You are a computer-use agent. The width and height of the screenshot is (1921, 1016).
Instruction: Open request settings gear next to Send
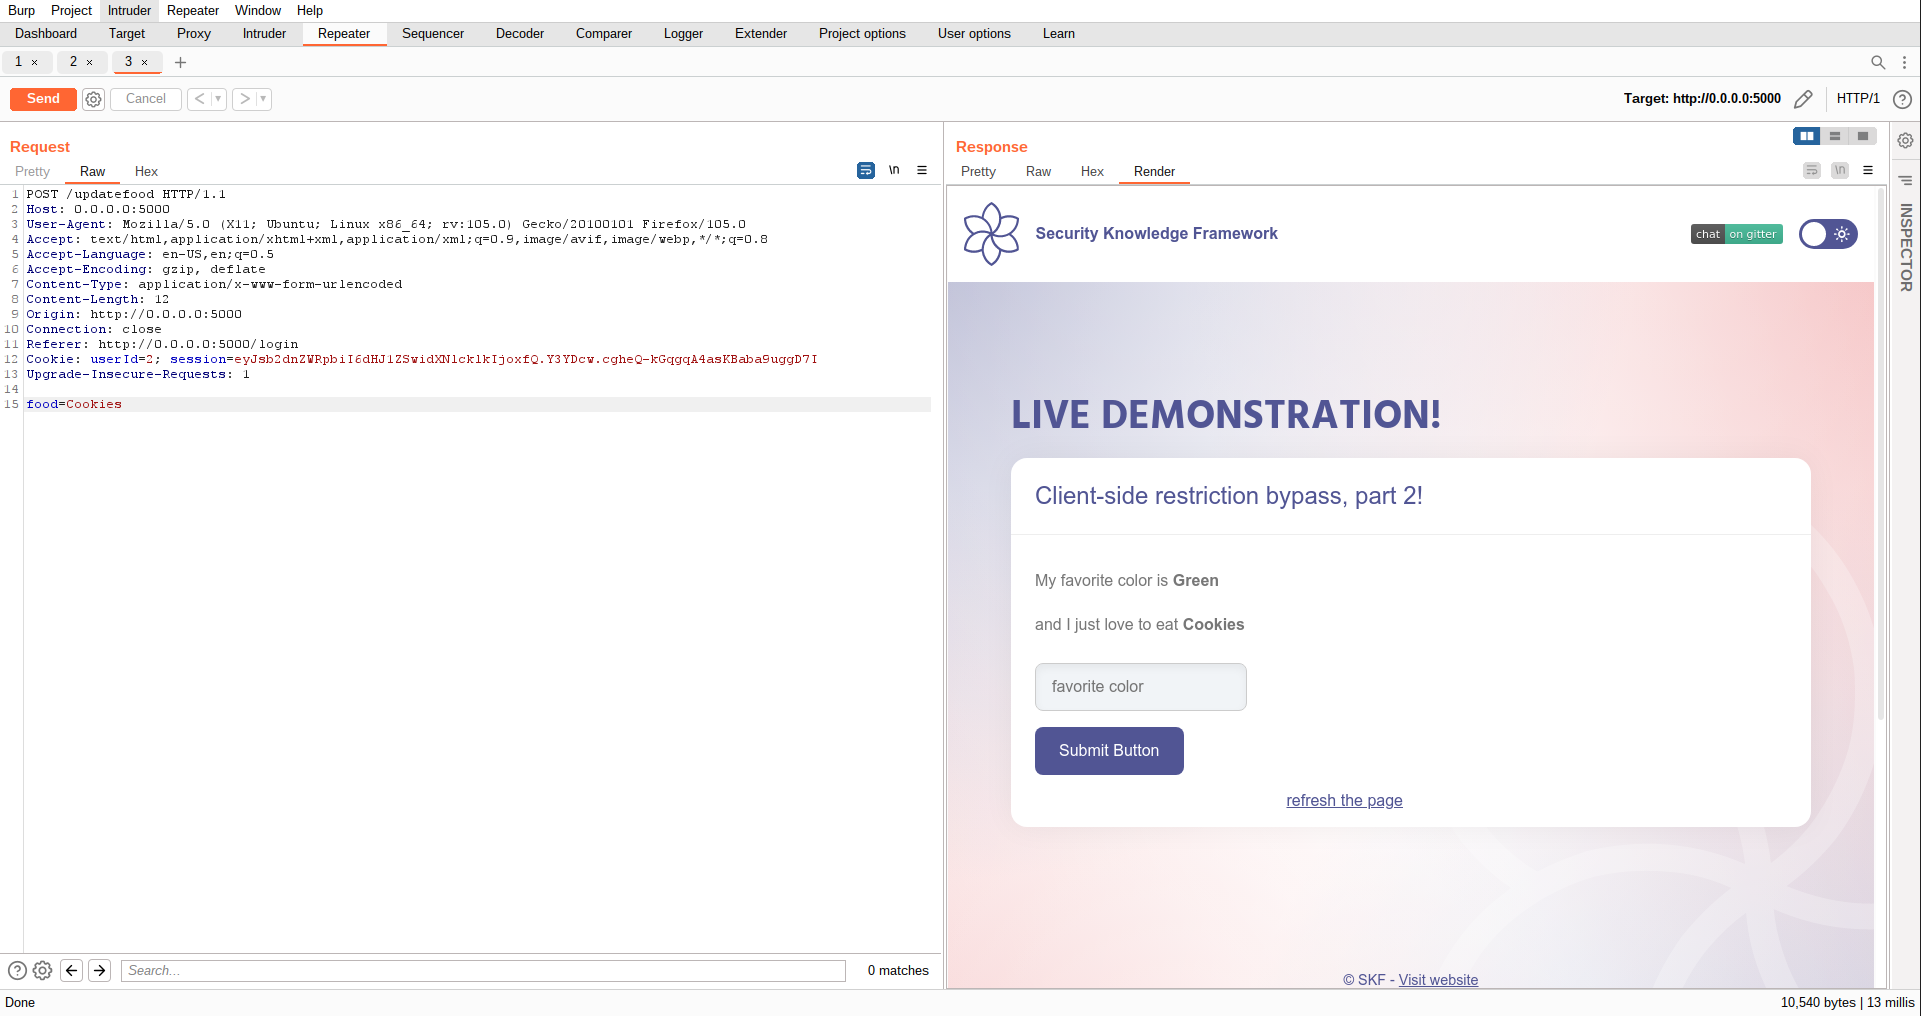(93, 99)
